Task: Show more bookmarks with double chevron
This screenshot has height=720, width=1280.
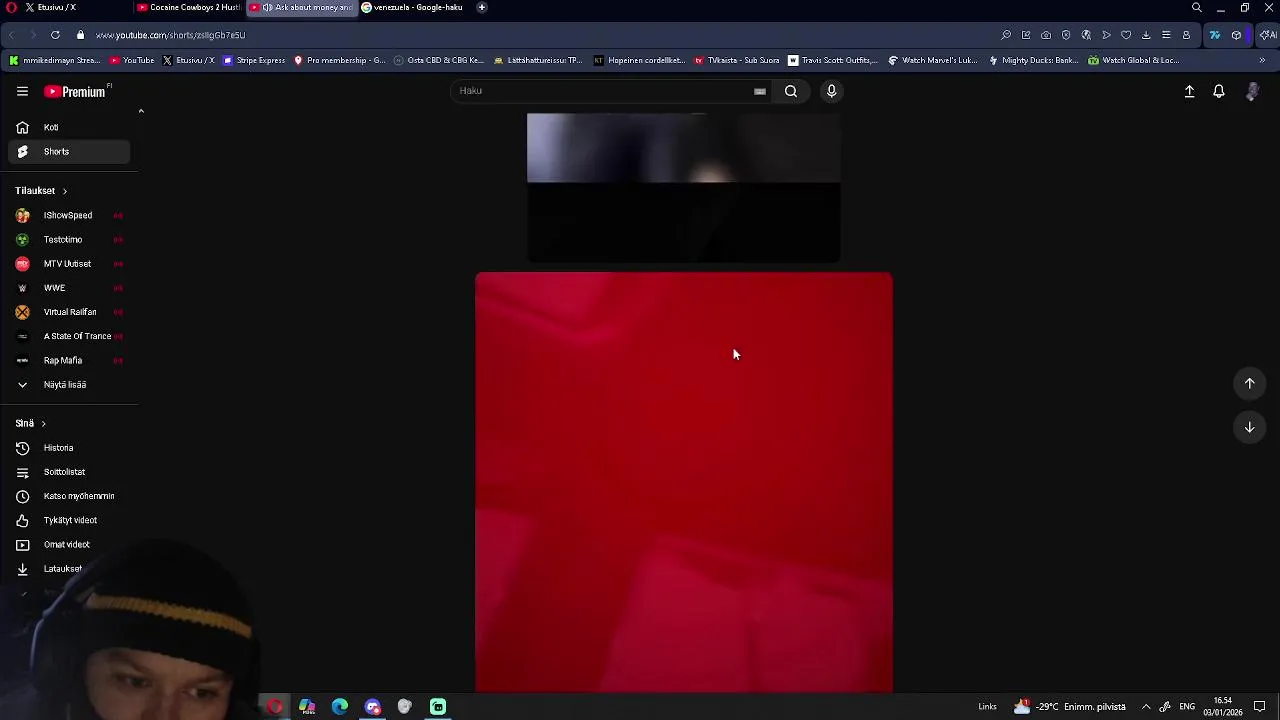Action: click(x=1262, y=60)
